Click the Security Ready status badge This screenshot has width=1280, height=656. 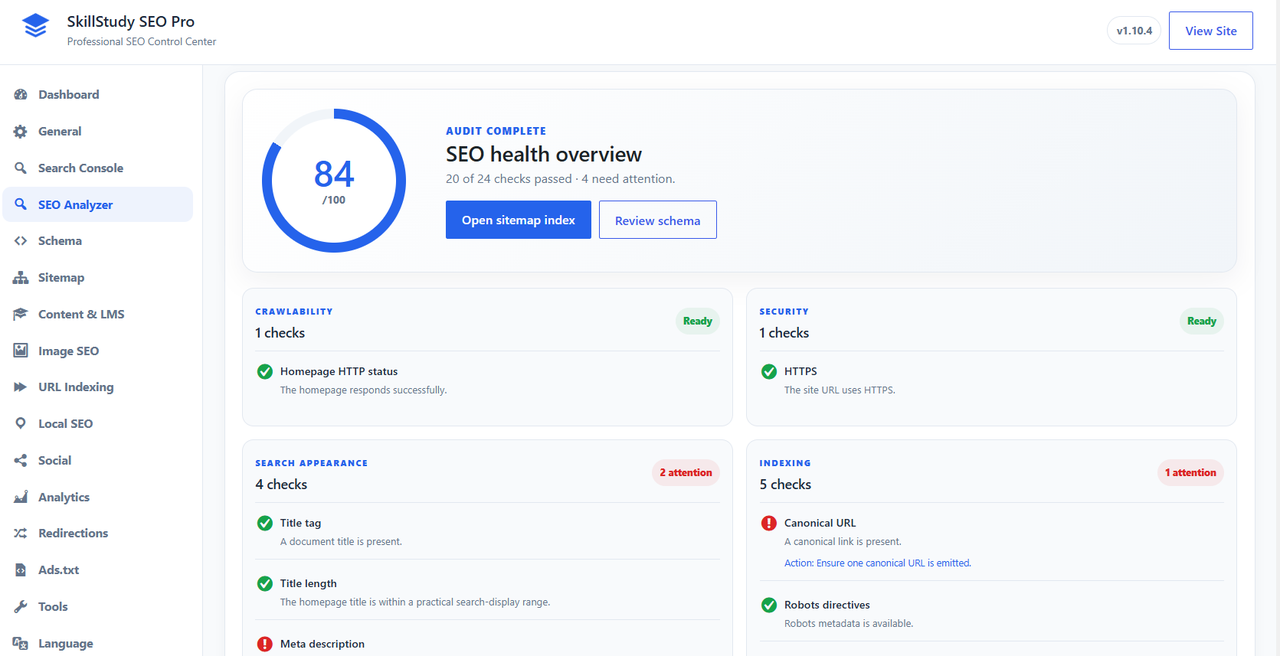pyautogui.click(x=1201, y=322)
